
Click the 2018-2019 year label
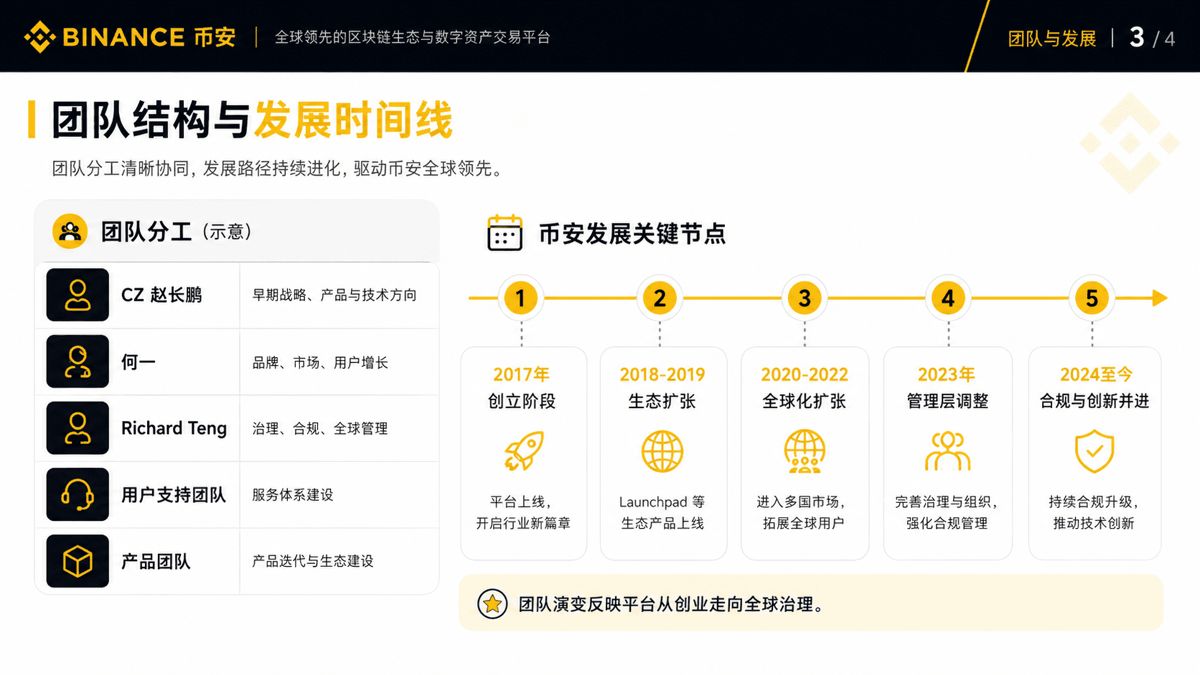662,374
